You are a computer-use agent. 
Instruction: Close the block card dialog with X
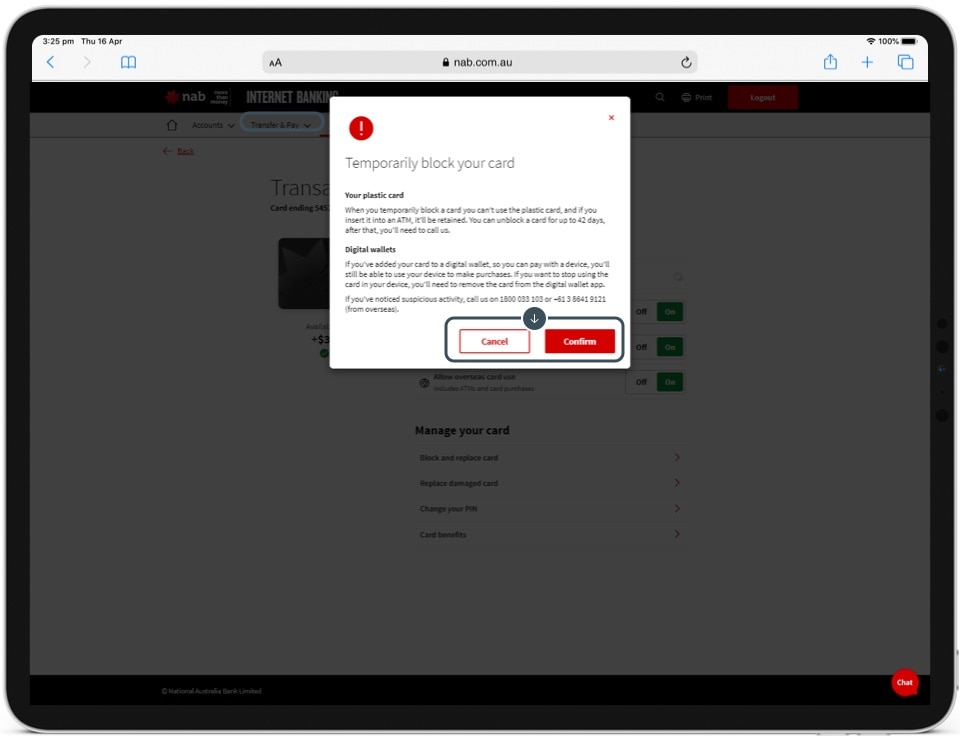[x=611, y=118]
